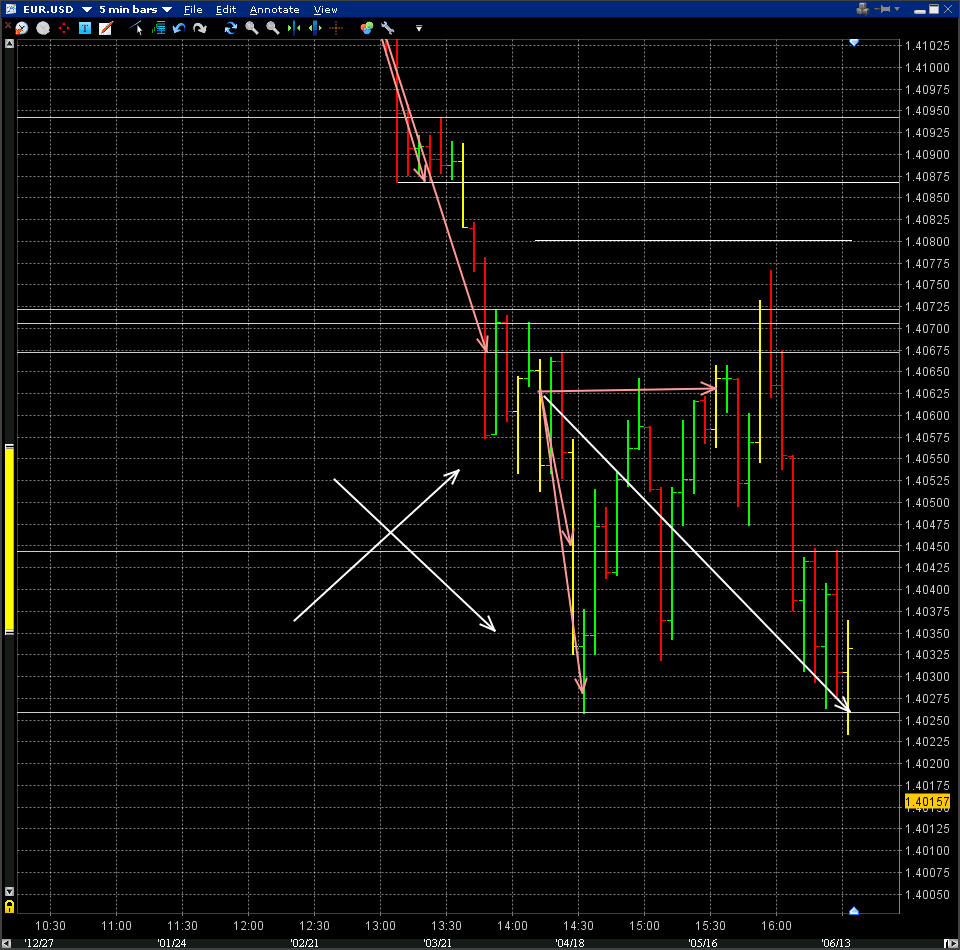
Task: Click the 12:00 time axis label
Action: pos(248,926)
